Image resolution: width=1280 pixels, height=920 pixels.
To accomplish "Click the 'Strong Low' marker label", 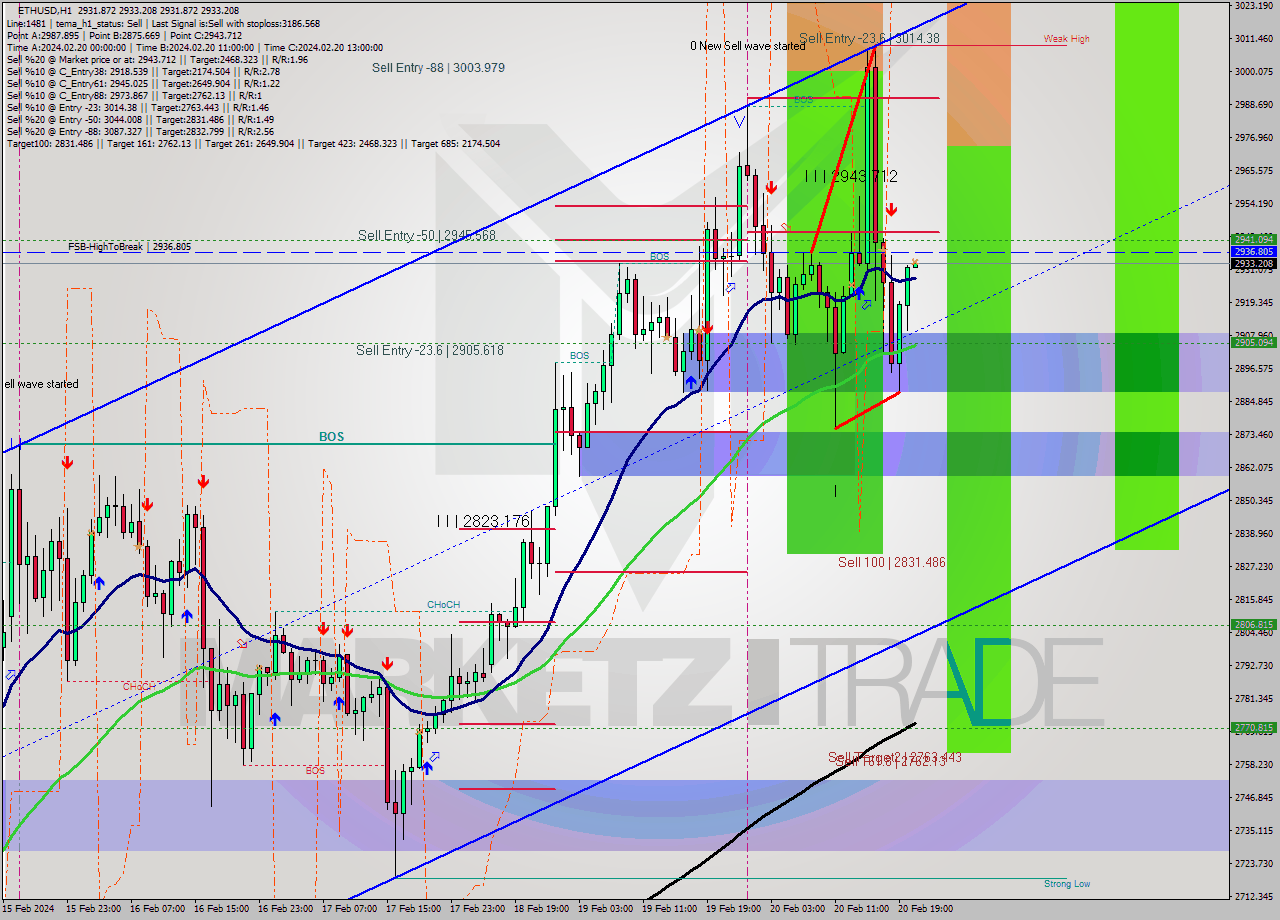I will (1067, 884).
